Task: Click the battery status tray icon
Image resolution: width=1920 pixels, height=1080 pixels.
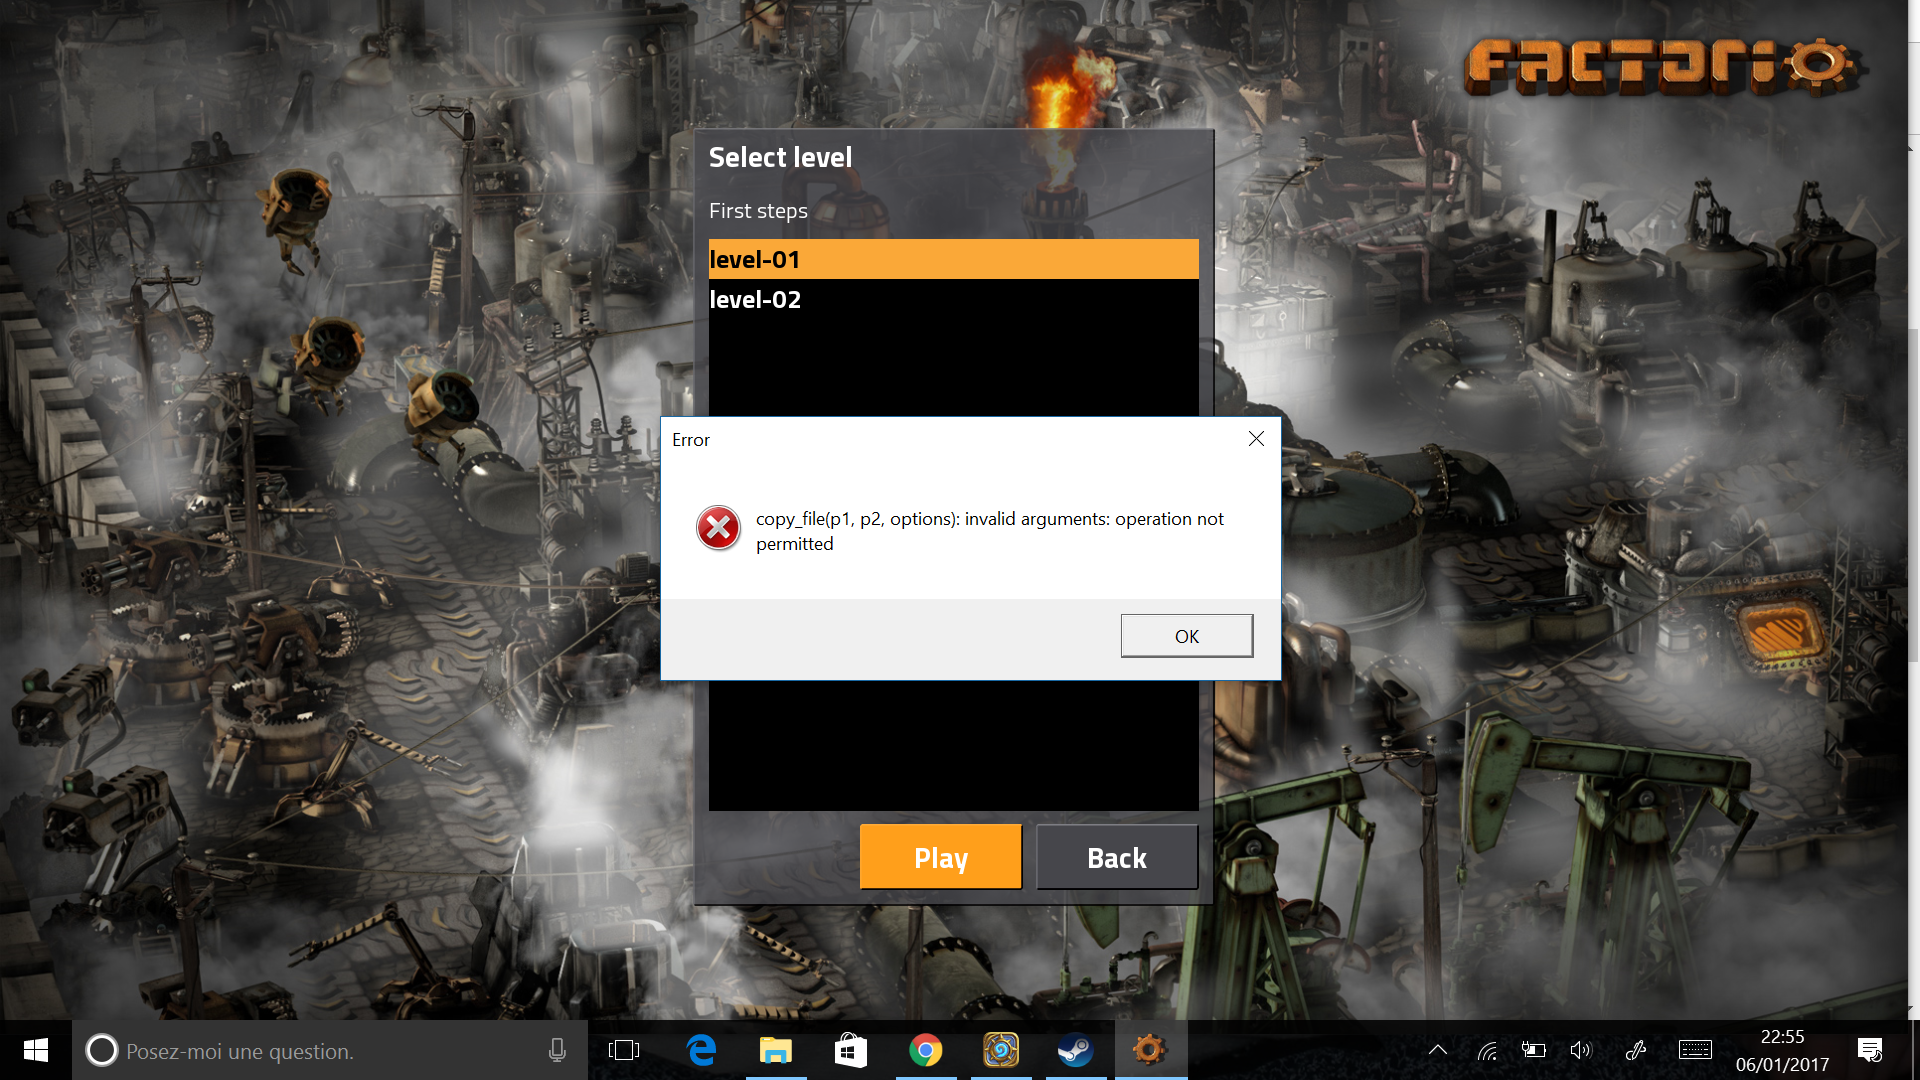Action: point(1533,1050)
